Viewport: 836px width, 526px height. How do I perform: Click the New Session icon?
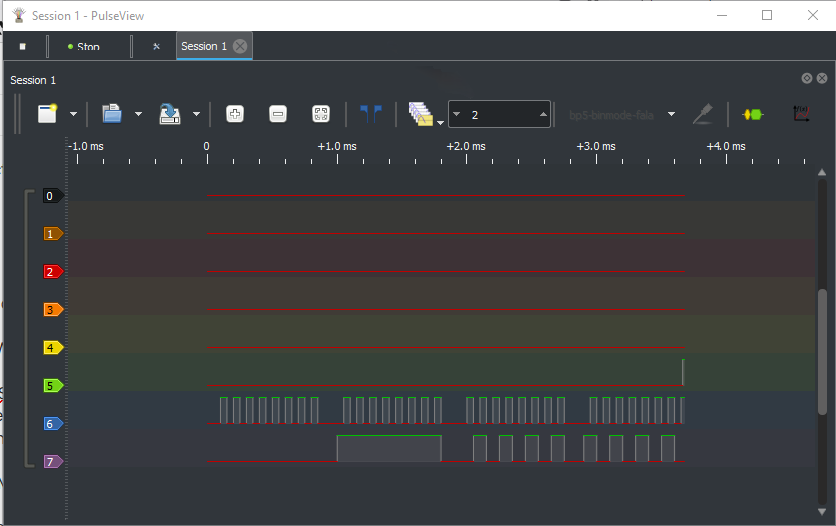pyautogui.click(x=48, y=114)
